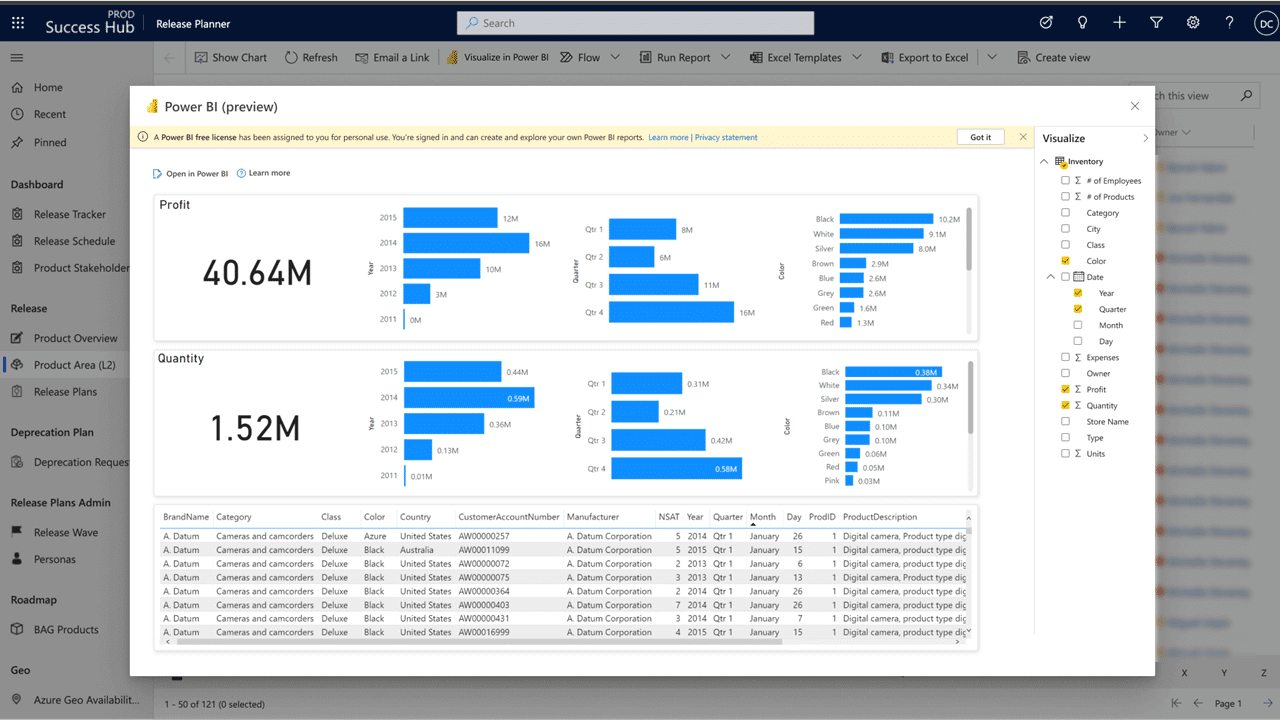Collapse the Inventory table tree

tap(1045, 161)
